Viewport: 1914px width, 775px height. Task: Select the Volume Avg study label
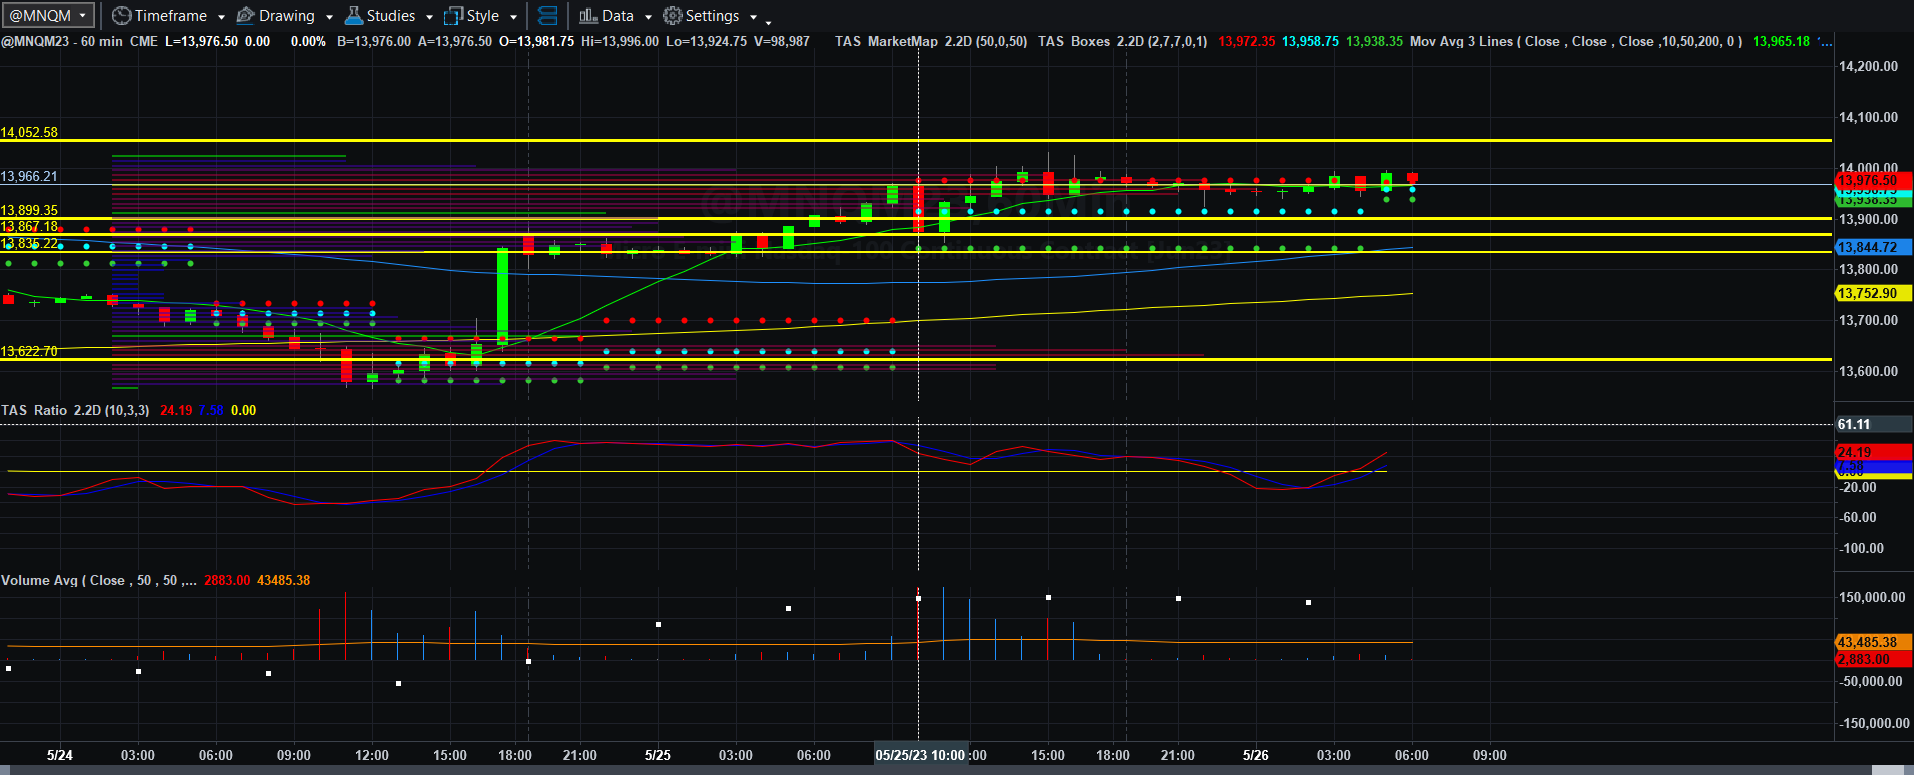click(99, 580)
